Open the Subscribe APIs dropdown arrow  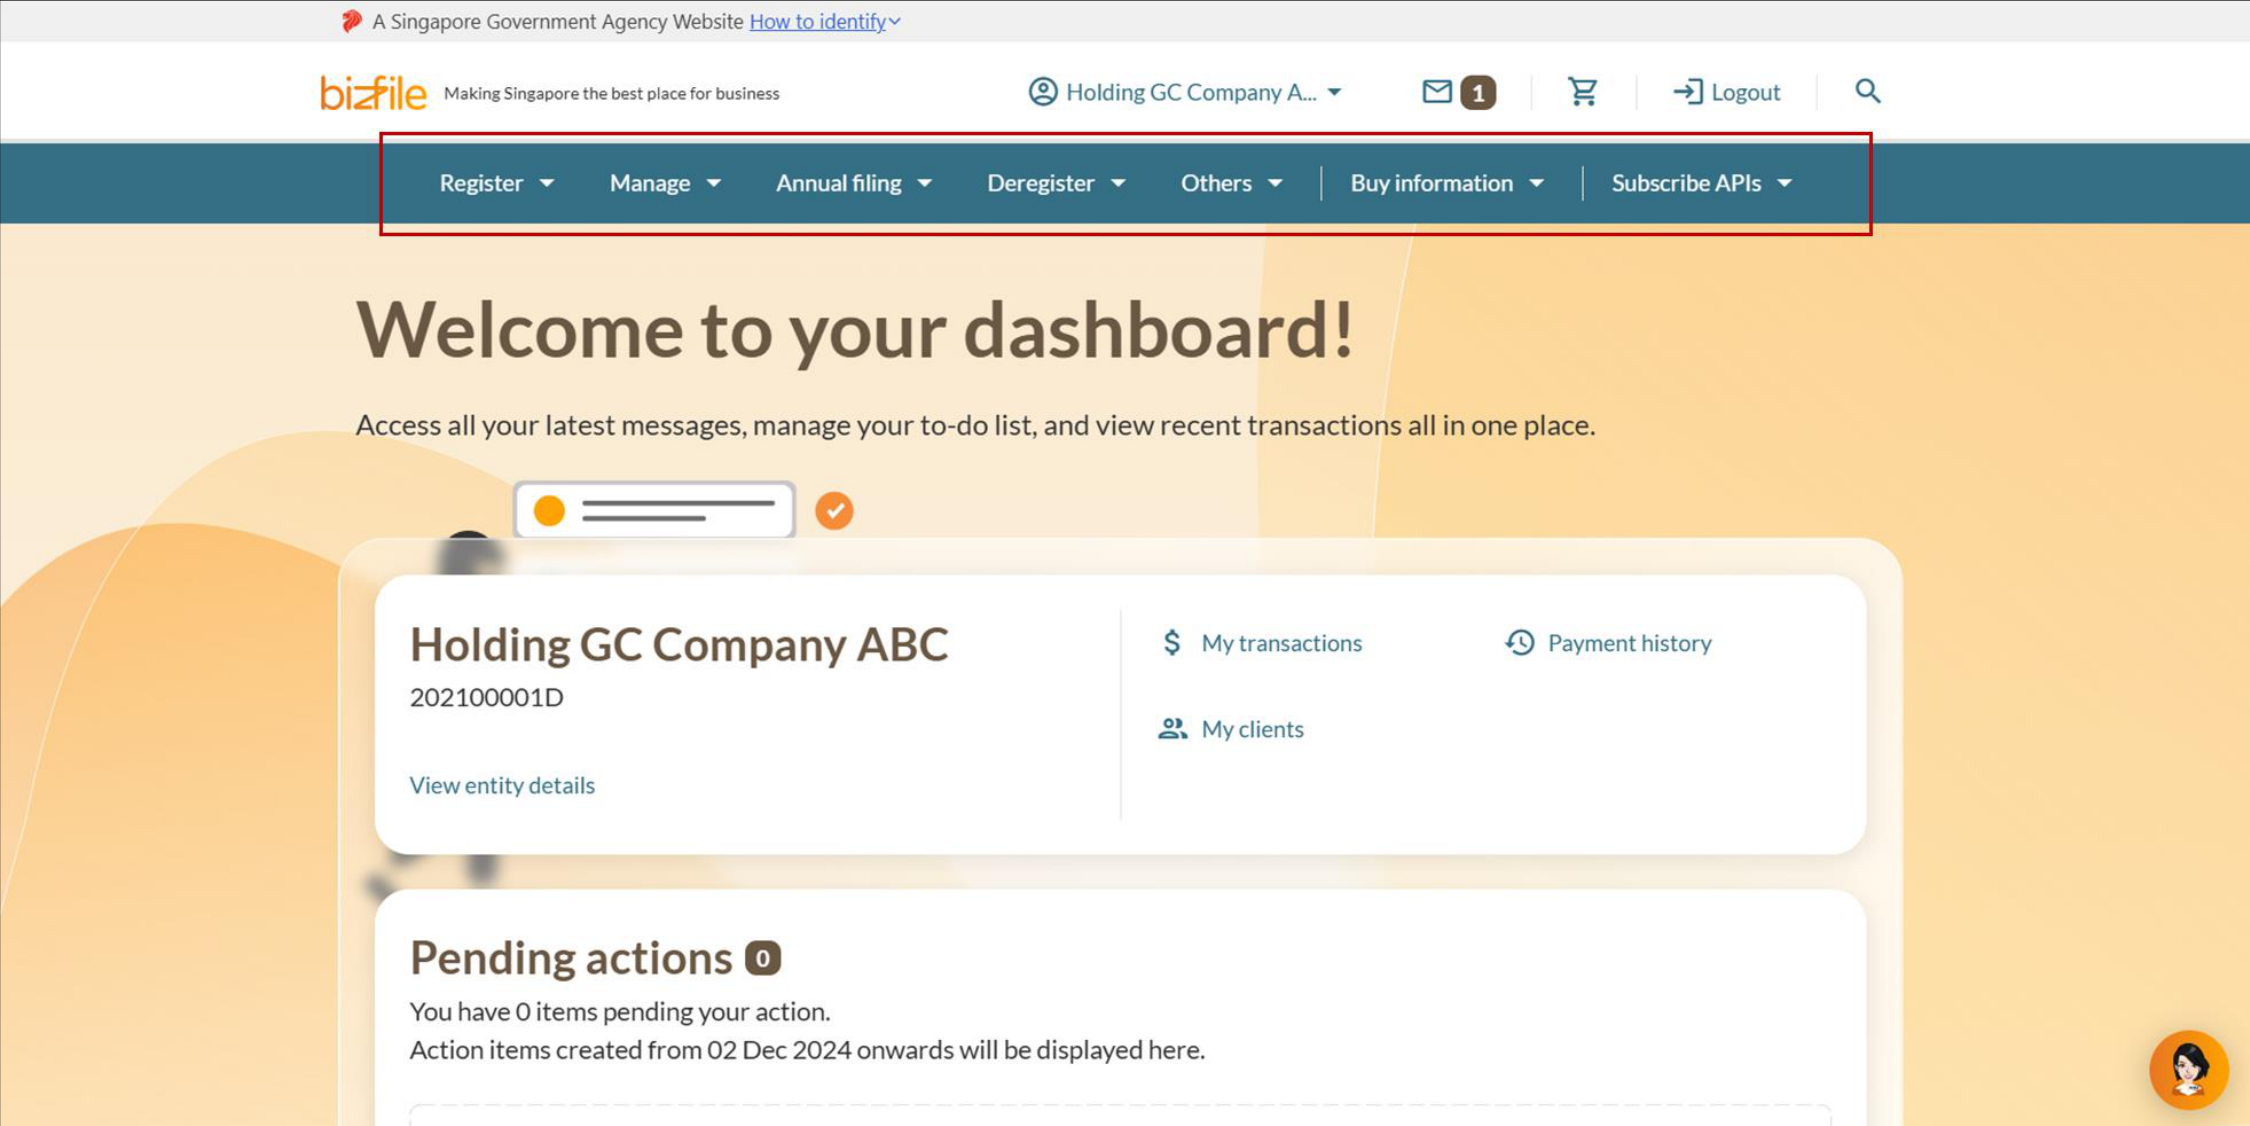point(1785,183)
